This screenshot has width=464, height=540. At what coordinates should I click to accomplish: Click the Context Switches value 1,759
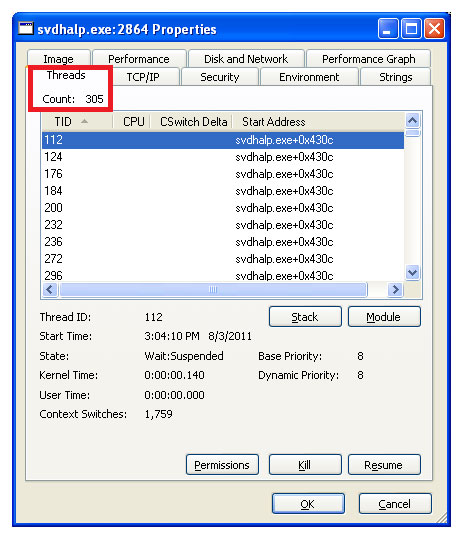(158, 414)
